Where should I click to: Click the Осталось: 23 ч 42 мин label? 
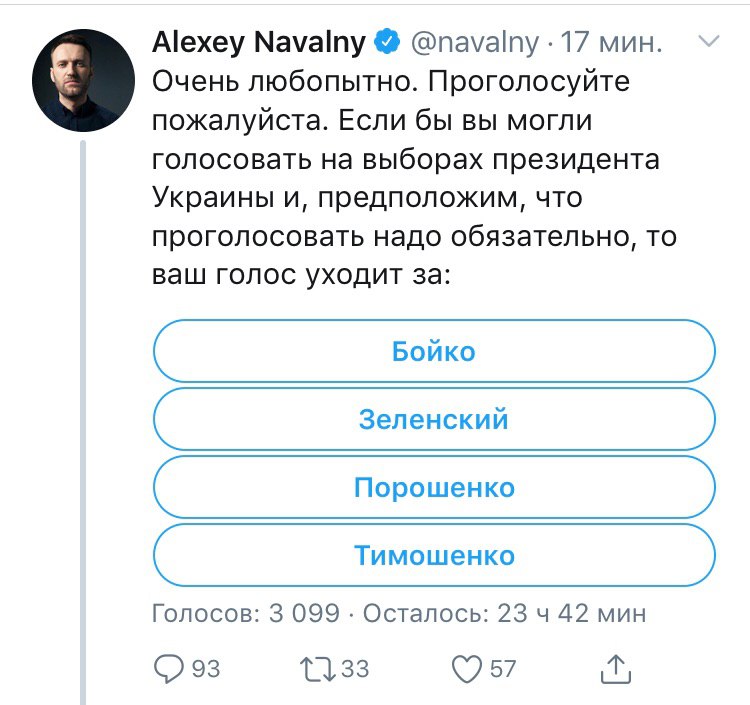505,613
